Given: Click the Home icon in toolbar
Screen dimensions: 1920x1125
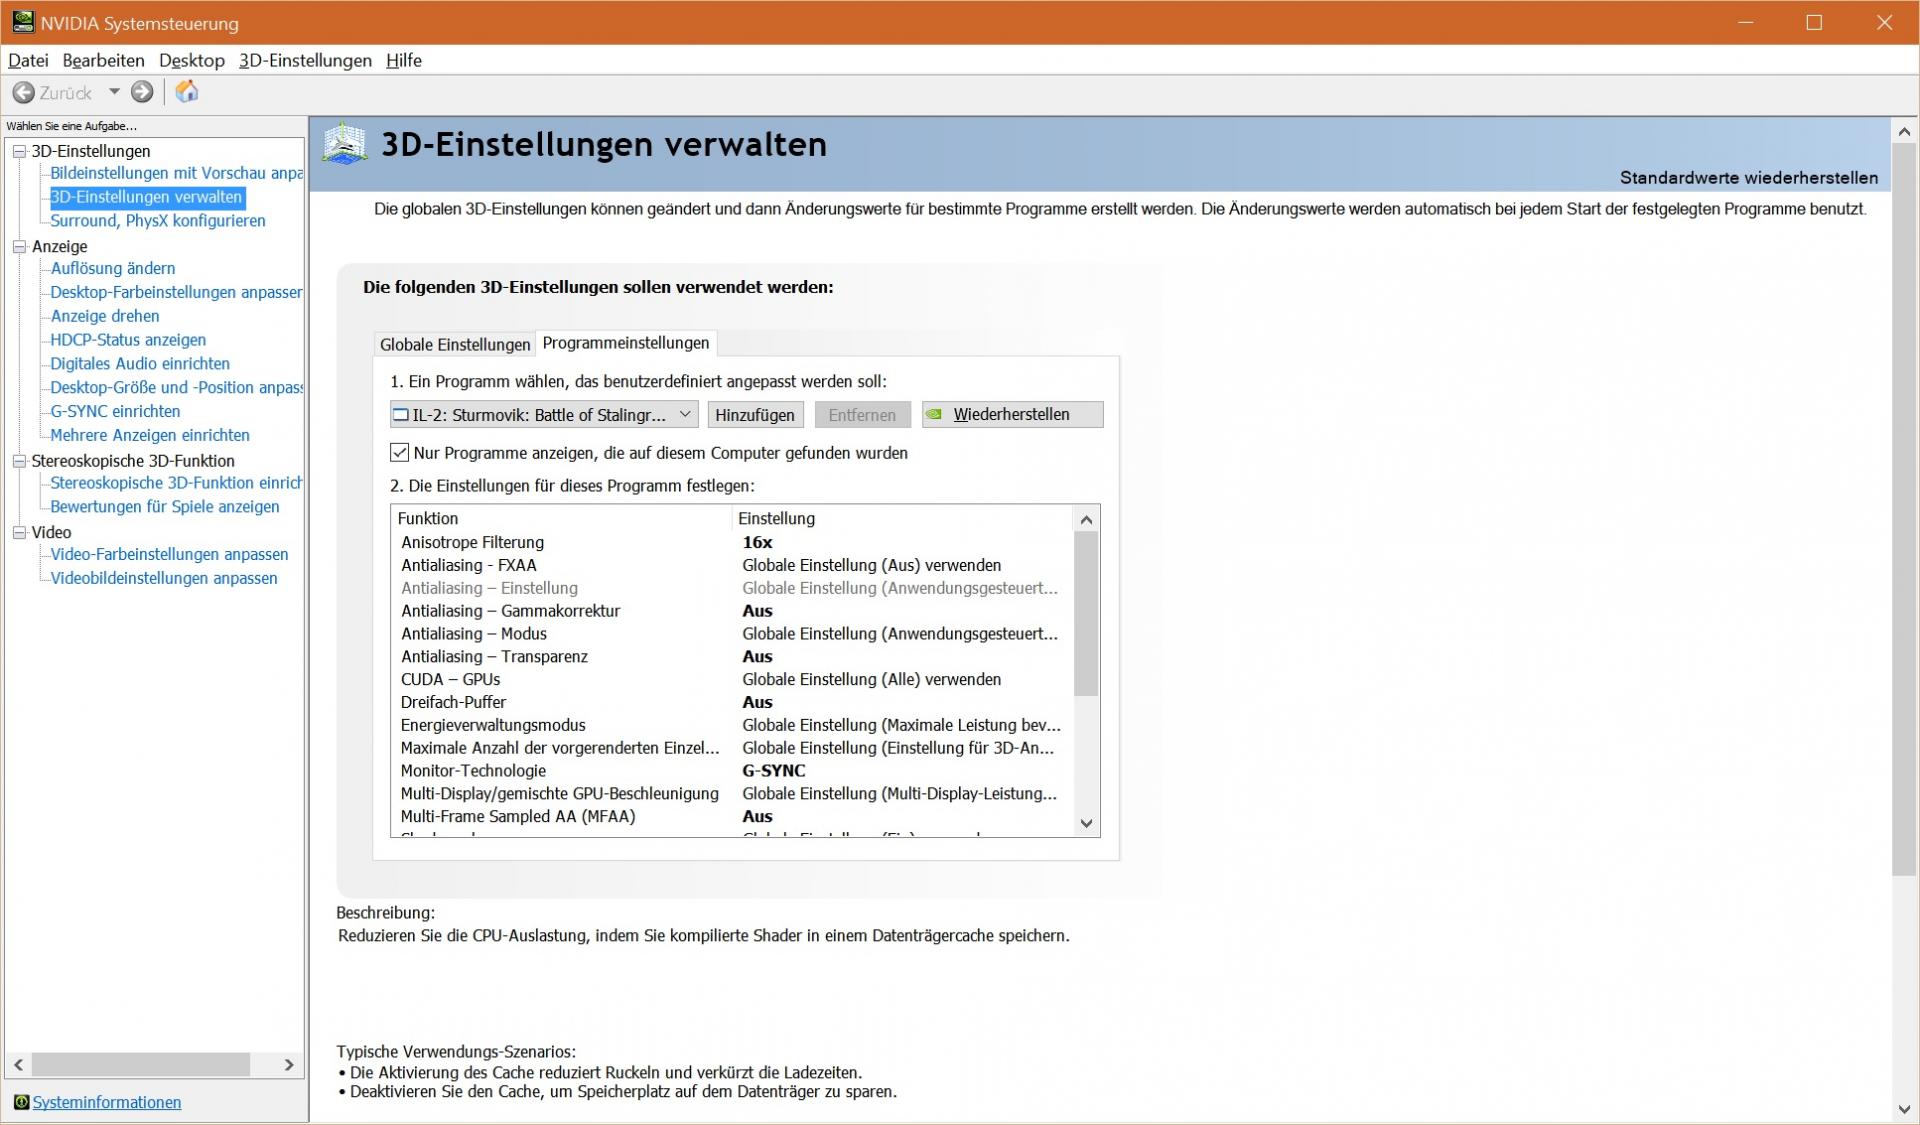Looking at the screenshot, I should 187,92.
